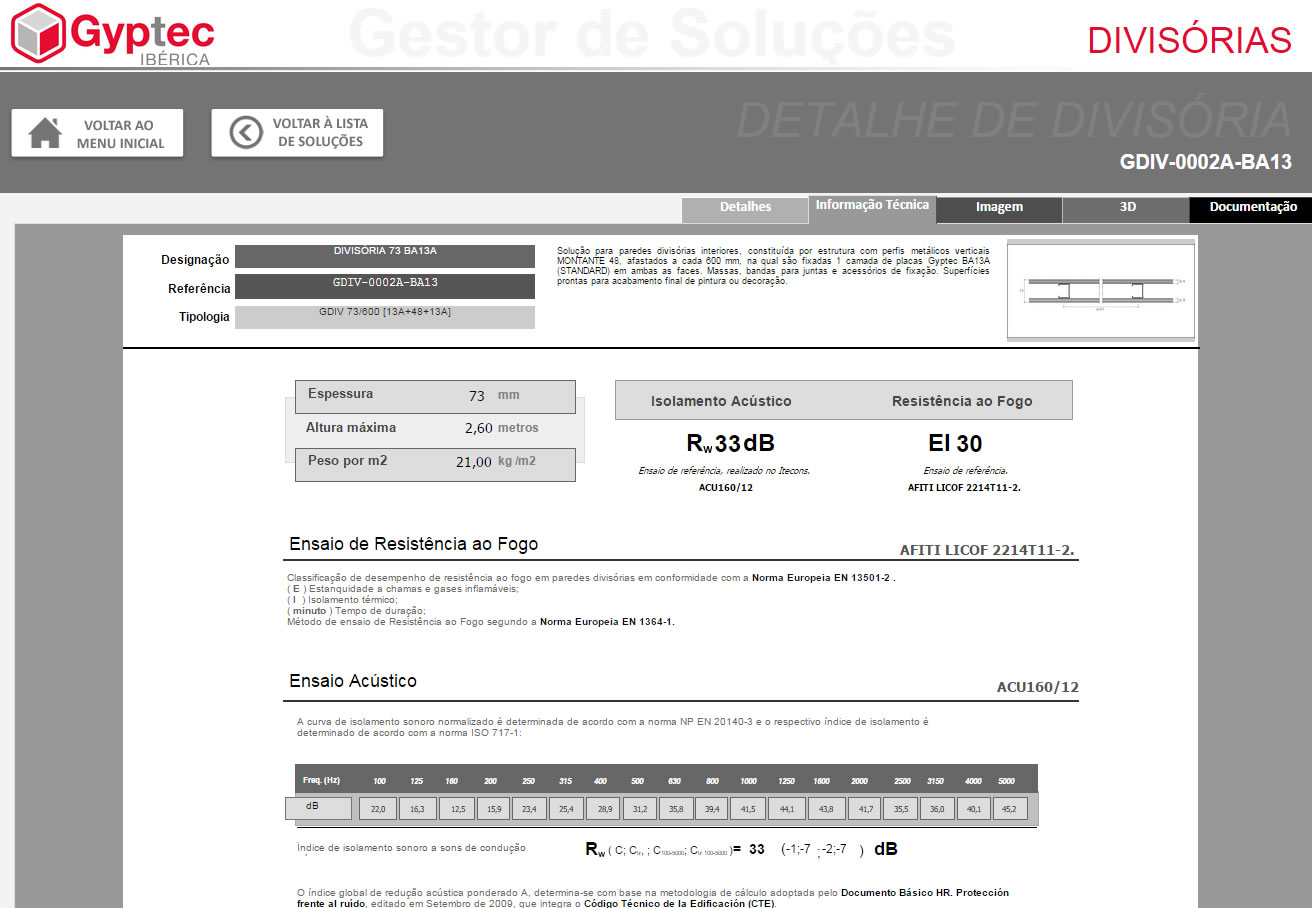Image resolution: width=1312 pixels, height=908 pixels.
Task: Click the home icon for the initial menu
Action: pyautogui.click(x=45, y=133)
